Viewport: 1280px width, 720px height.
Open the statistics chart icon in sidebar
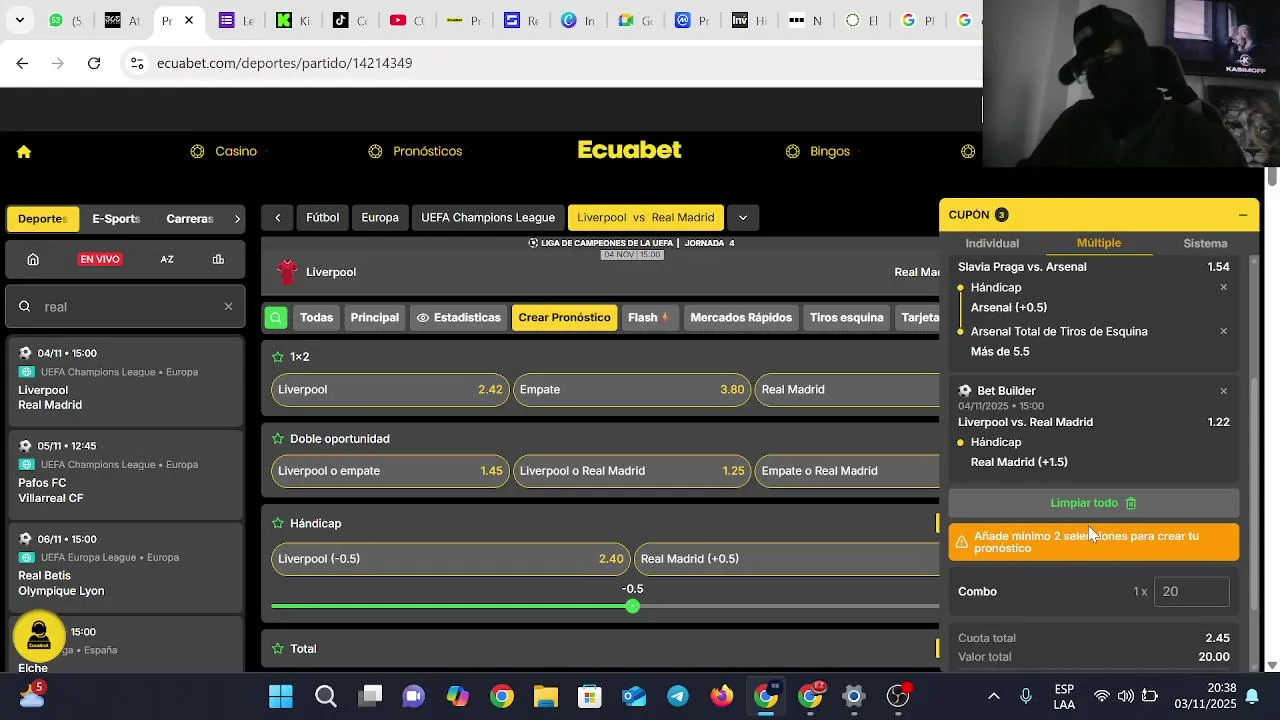pos(218,259)
